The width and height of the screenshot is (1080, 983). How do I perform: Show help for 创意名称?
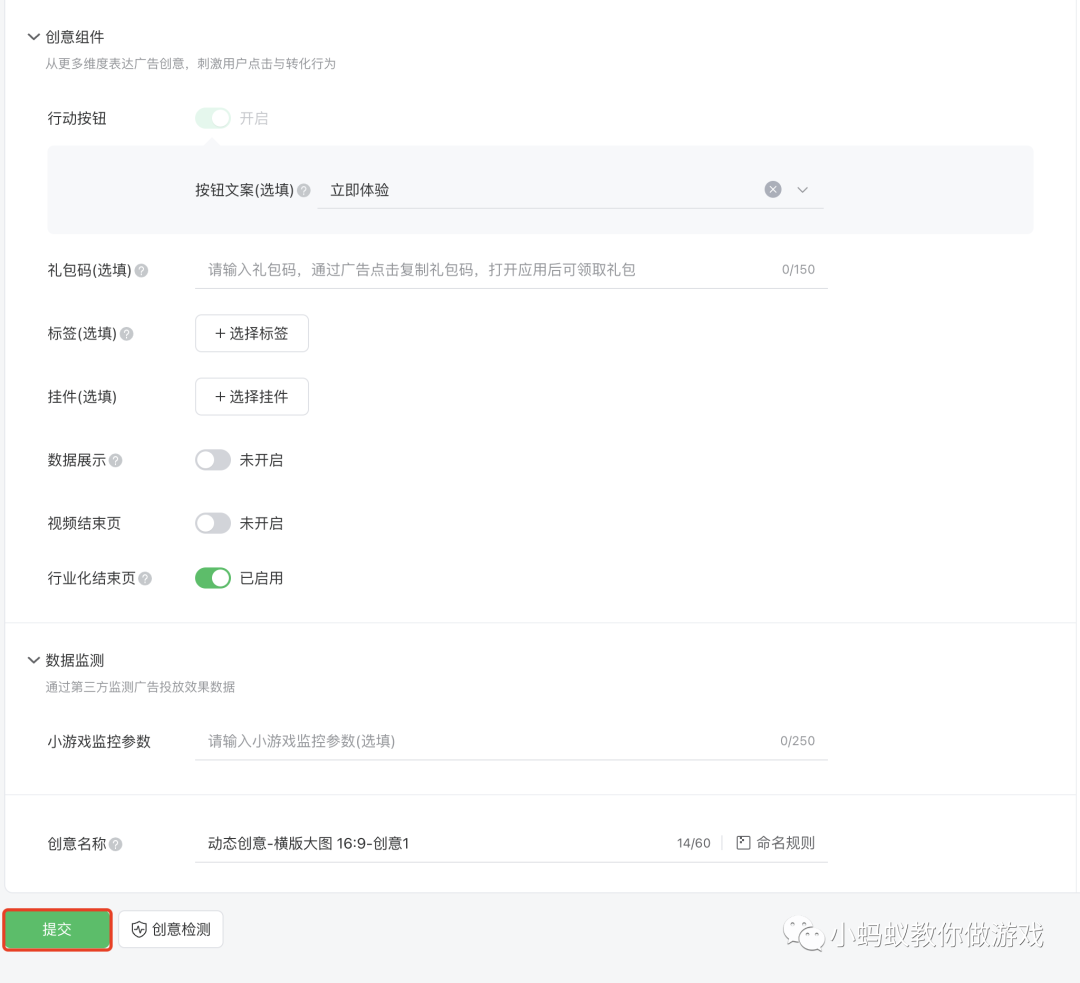tap(116, 844)
